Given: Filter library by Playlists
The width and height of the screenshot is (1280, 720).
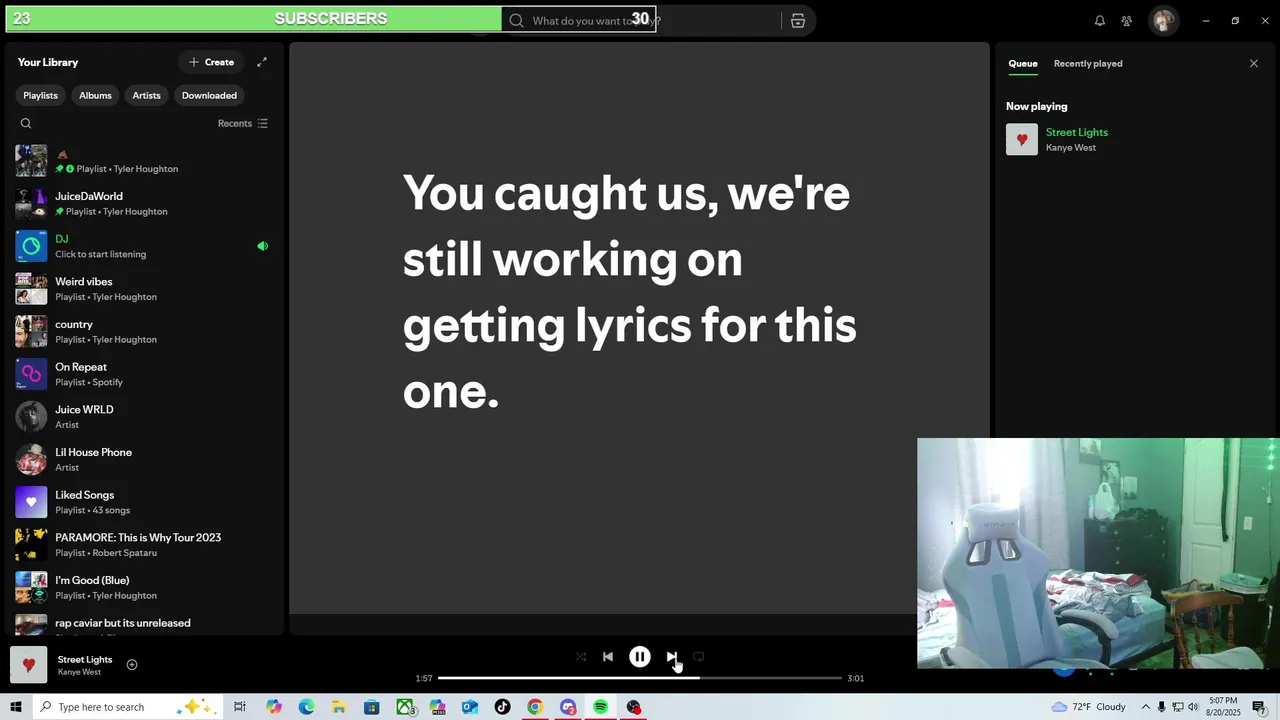Looking at the screenshot, I should (40, 95).
